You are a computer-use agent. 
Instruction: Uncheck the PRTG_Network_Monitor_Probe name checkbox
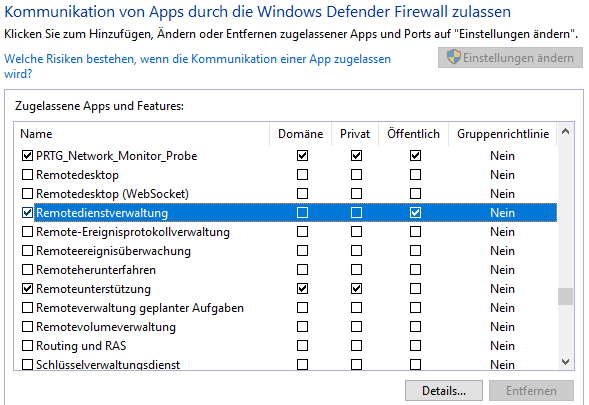27,156
